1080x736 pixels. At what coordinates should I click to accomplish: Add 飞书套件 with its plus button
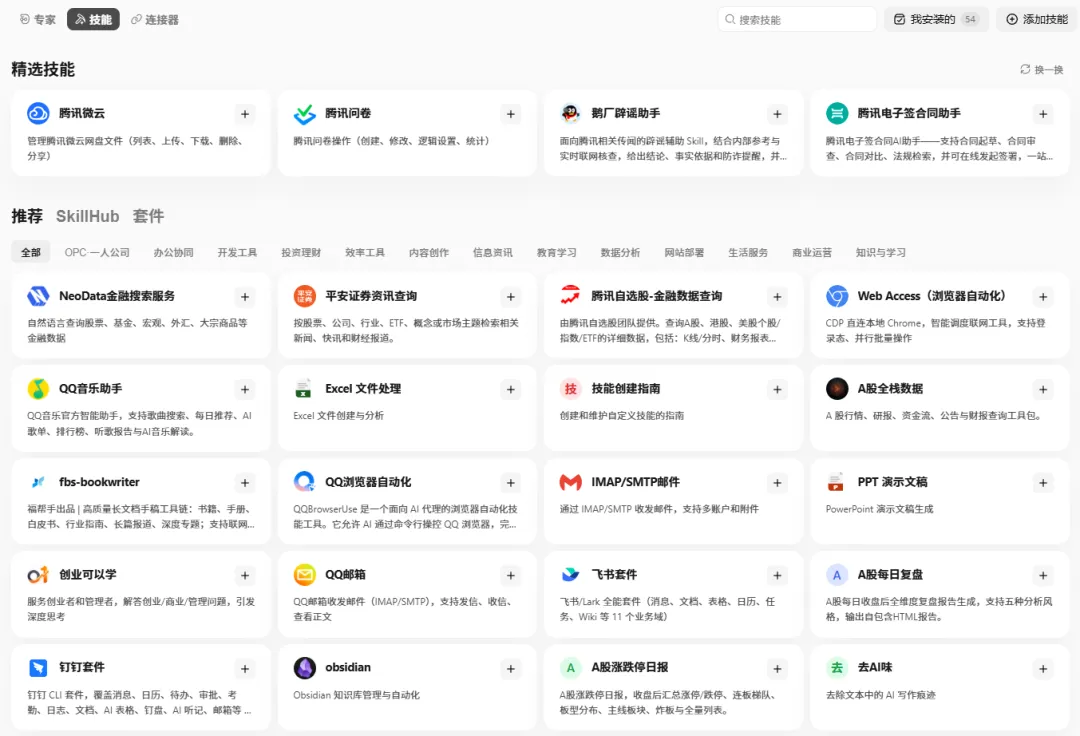pyautogui.click(x=777, y=576)
